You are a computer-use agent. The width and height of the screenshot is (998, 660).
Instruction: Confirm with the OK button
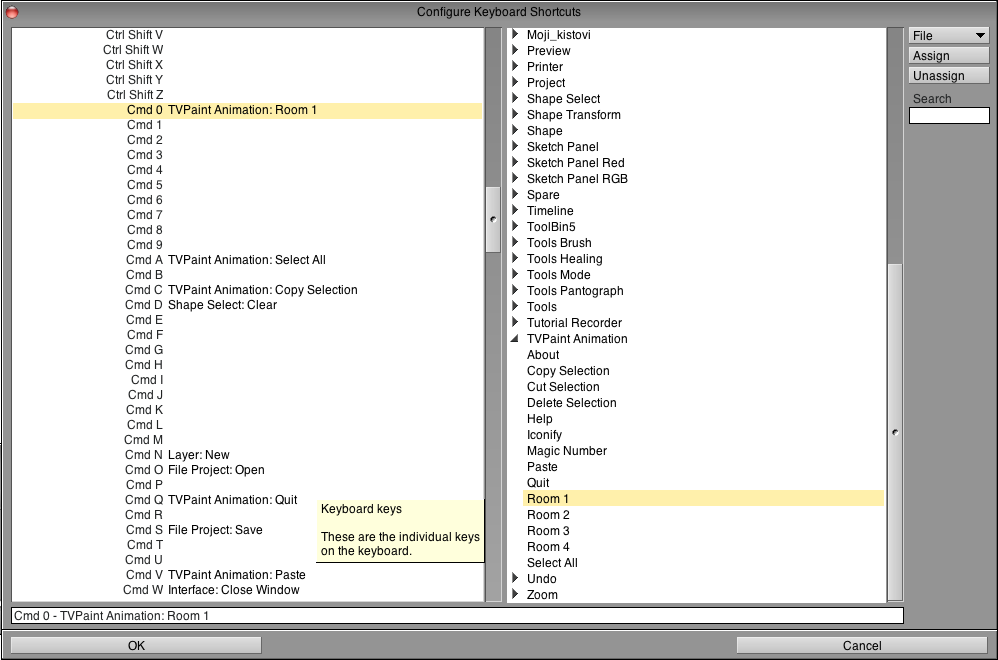[x=136, y=645]
